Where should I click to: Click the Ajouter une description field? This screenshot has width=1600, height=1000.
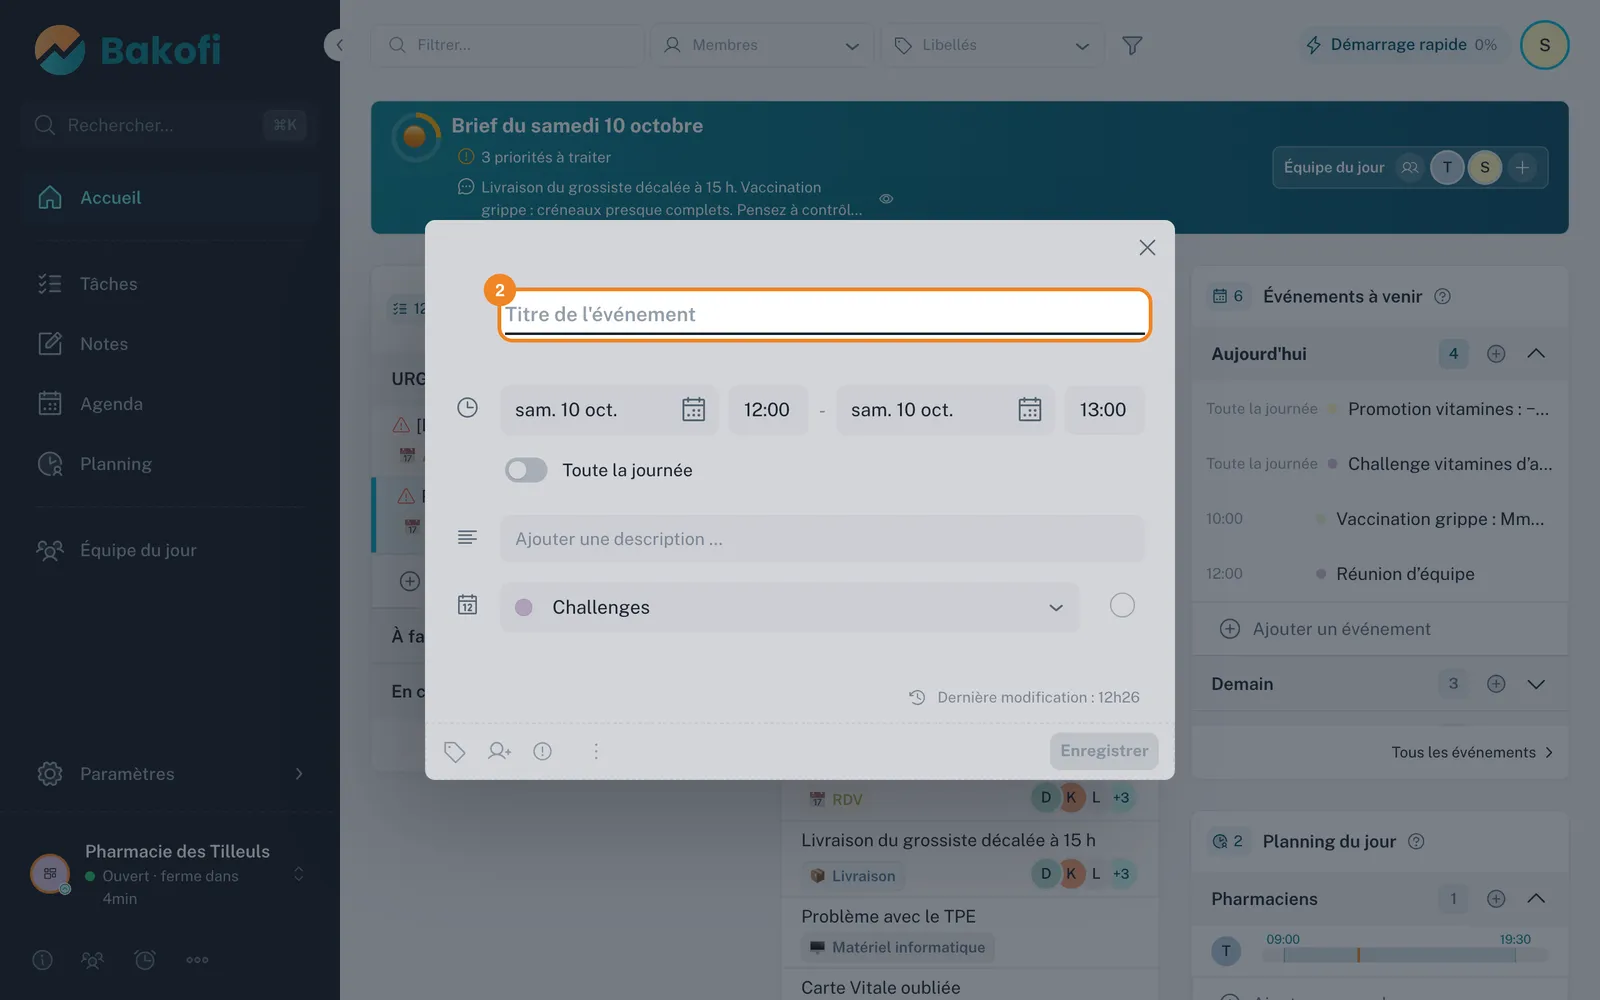pos(822,539)
